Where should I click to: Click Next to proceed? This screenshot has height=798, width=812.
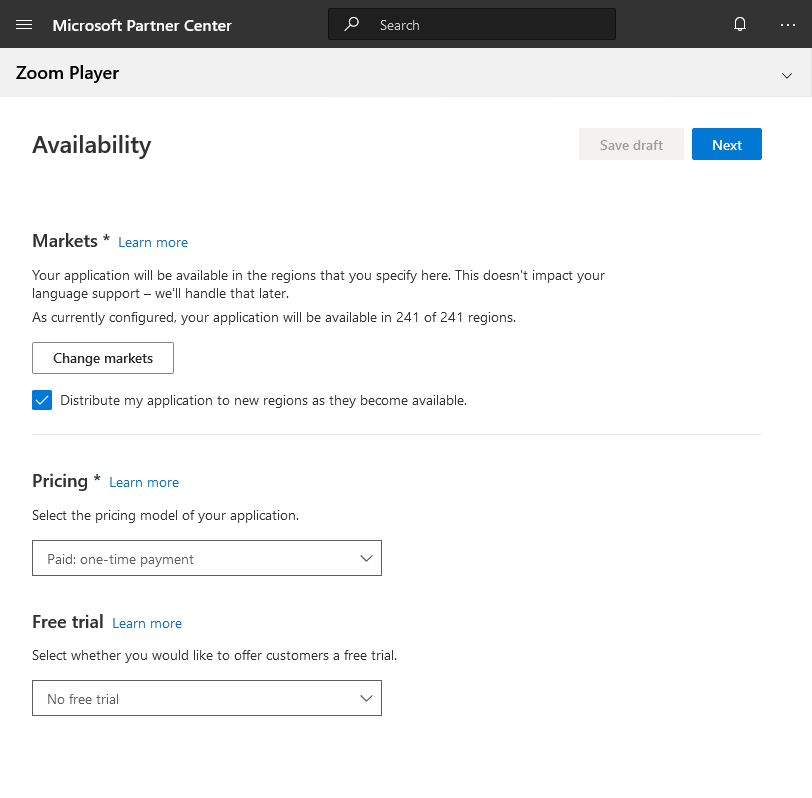(727, 144)
